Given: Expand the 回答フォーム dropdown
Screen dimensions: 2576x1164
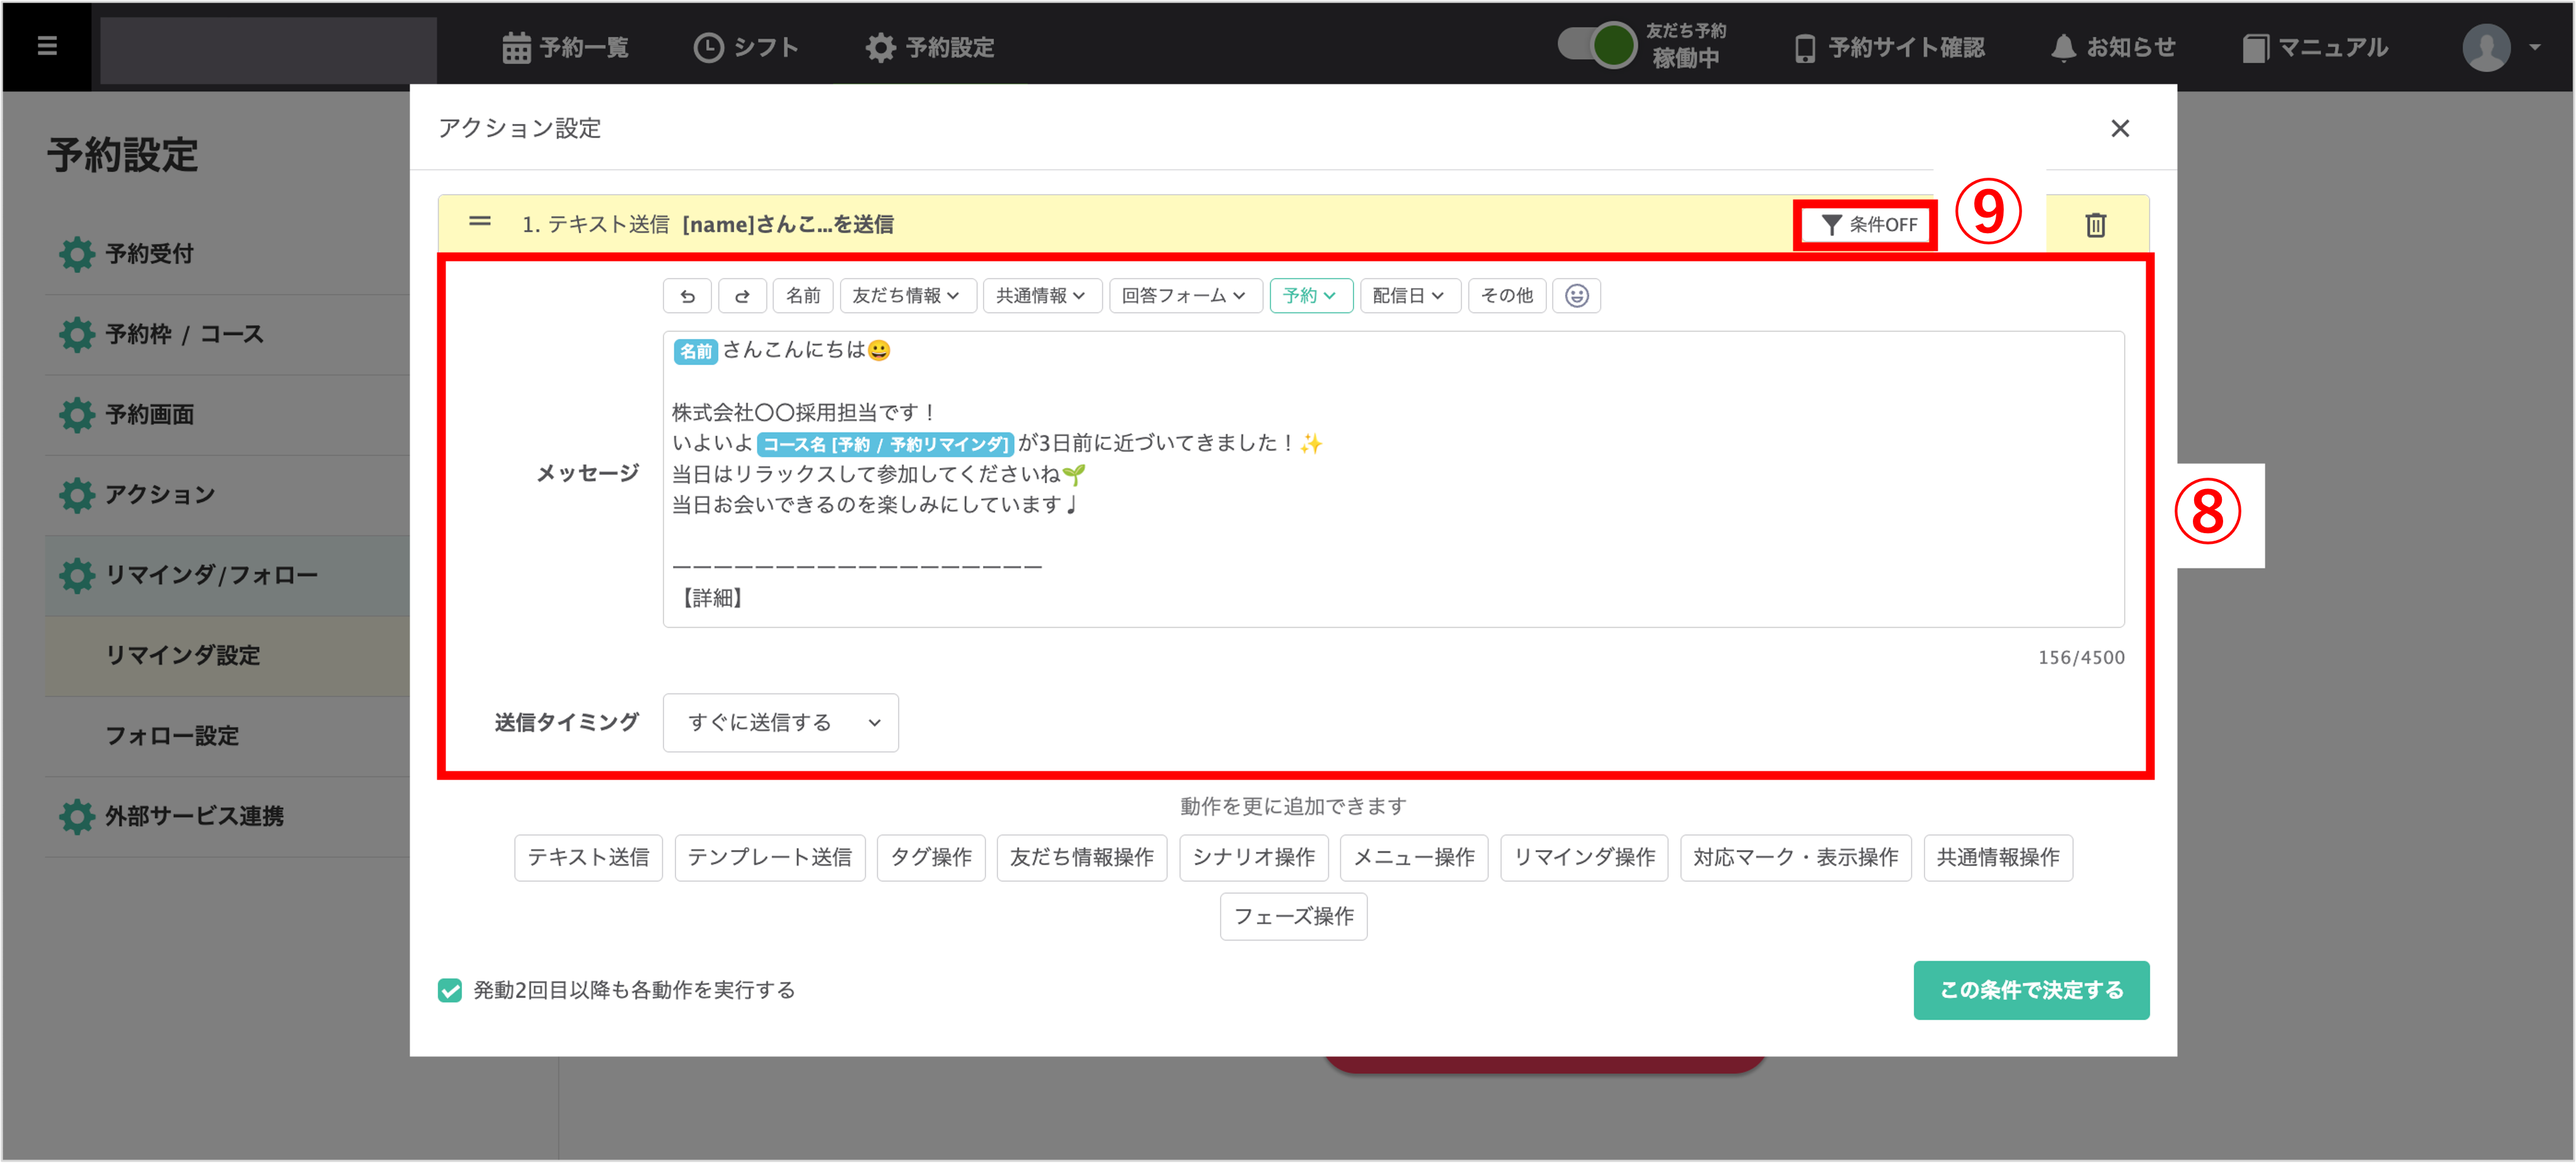Looking at the screenshot, I should coord(1183,296).
